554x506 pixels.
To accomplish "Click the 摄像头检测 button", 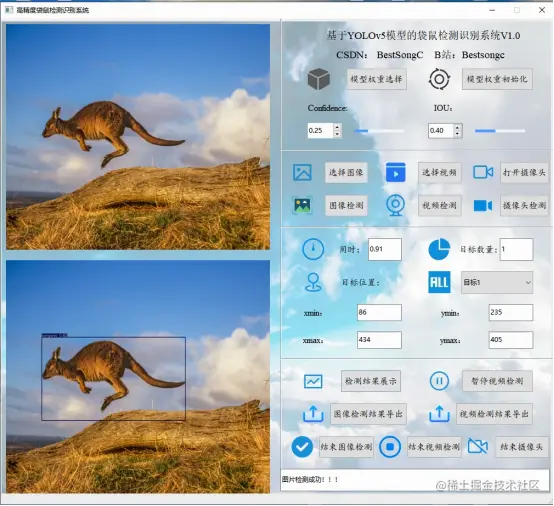I will (524, 205).
